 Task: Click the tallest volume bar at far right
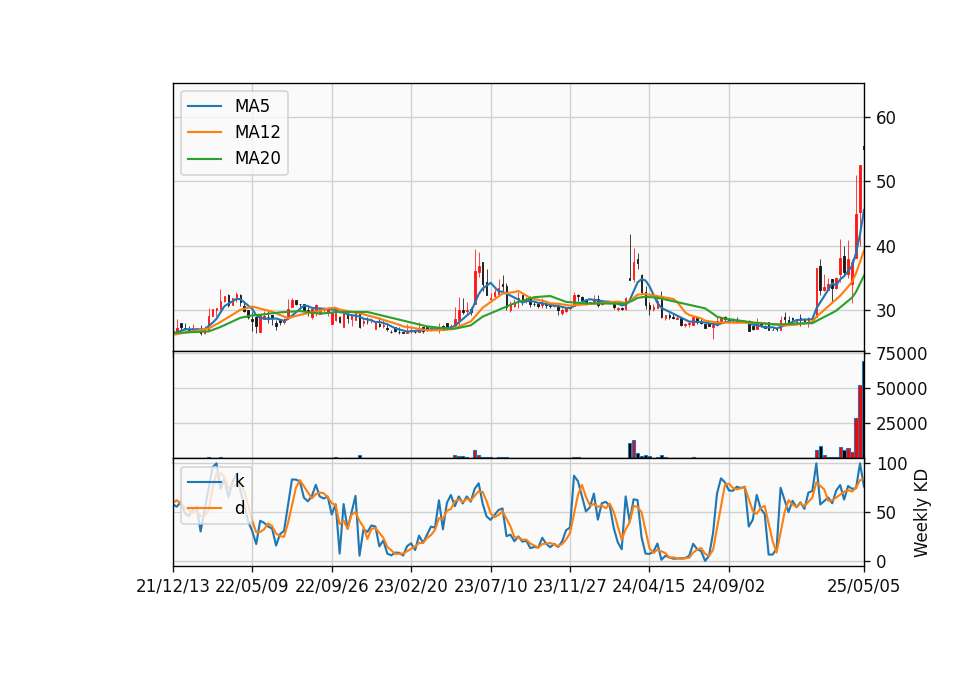pos(863,410)
